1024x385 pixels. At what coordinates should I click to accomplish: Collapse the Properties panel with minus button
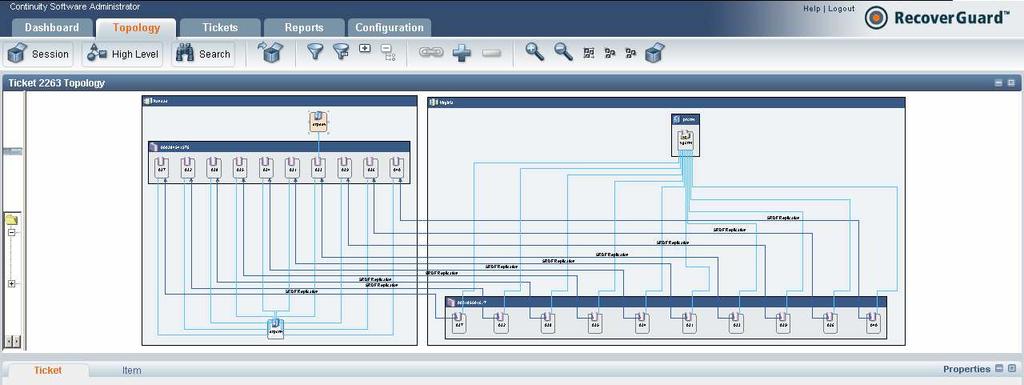pyautogui.click(x=999, y=369)
